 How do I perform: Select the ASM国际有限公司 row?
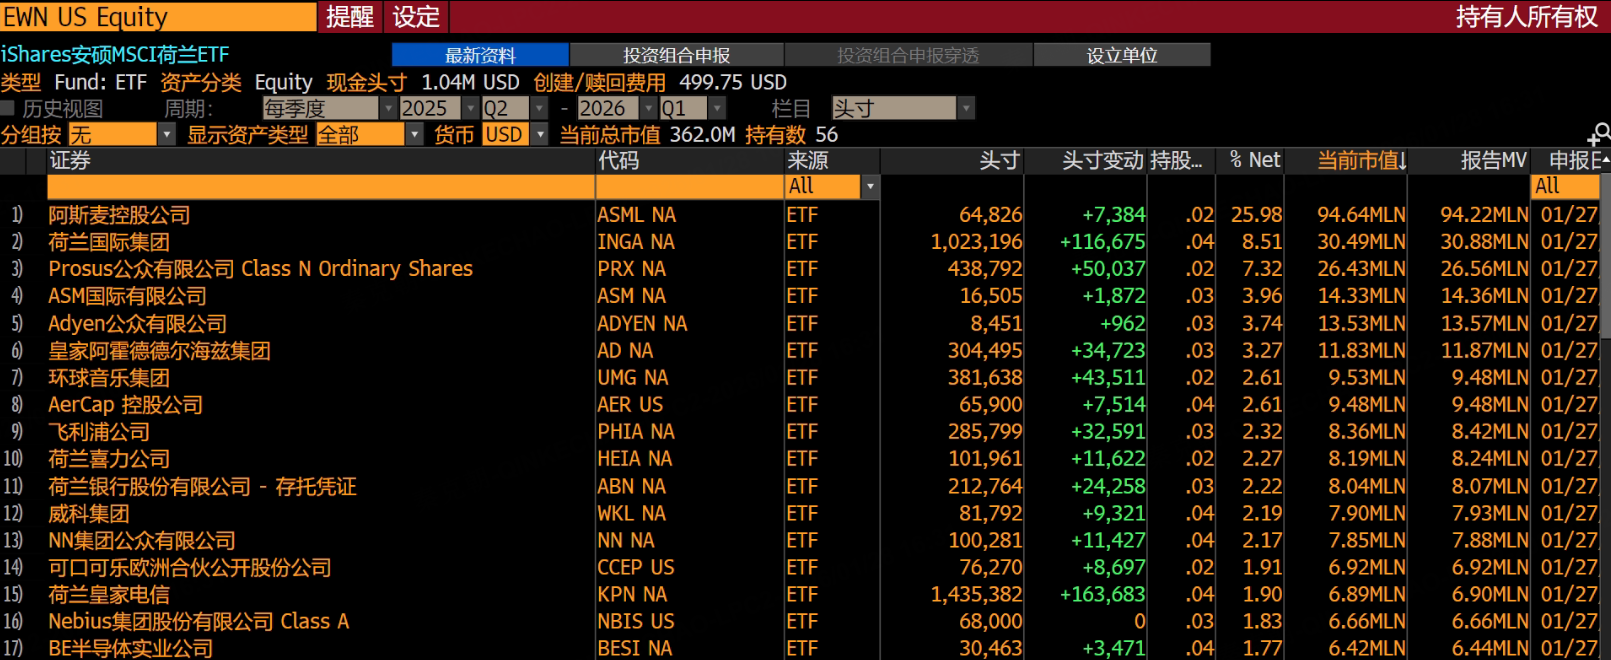pos(800,296)
